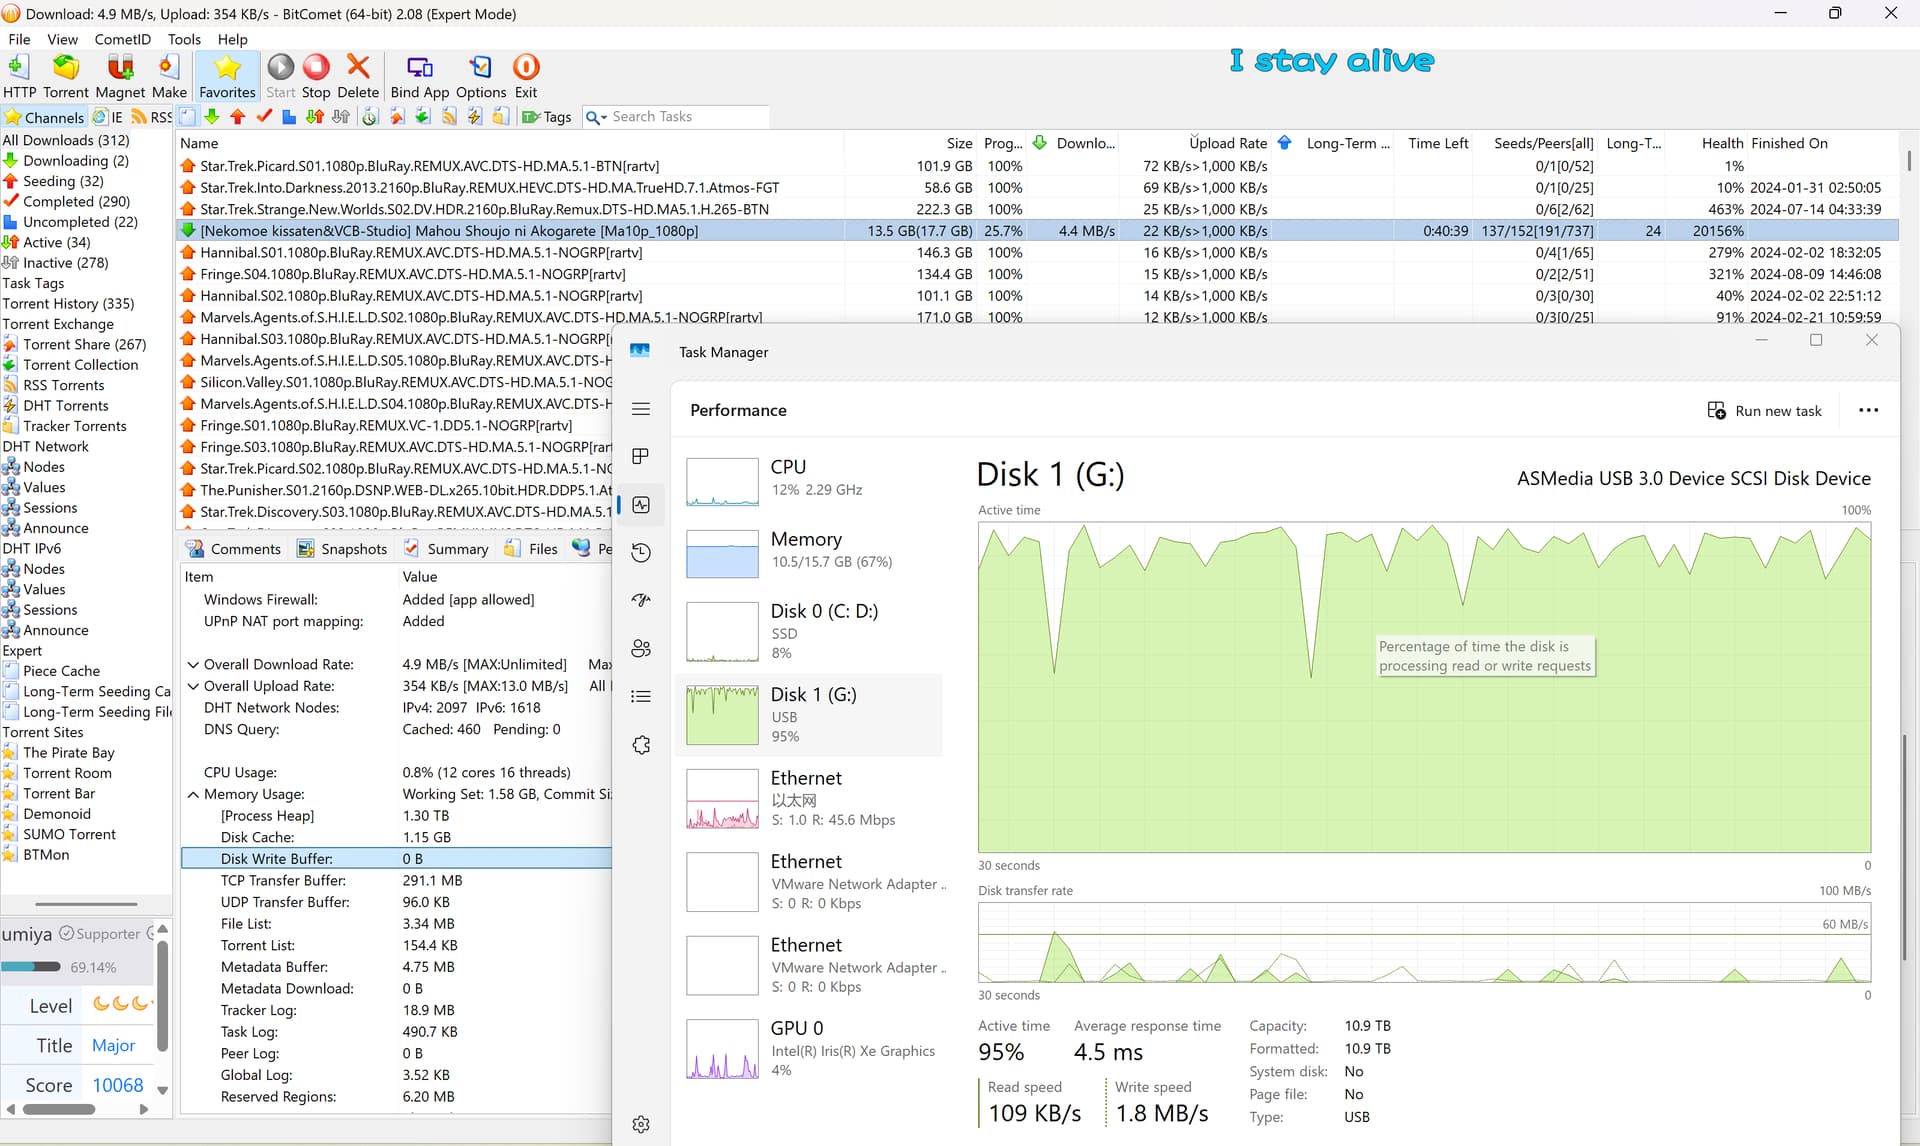Viewport: 1920px width, 1146px height.
Task: Open a Torrent file from toolbar
Action: pos(66,76)
